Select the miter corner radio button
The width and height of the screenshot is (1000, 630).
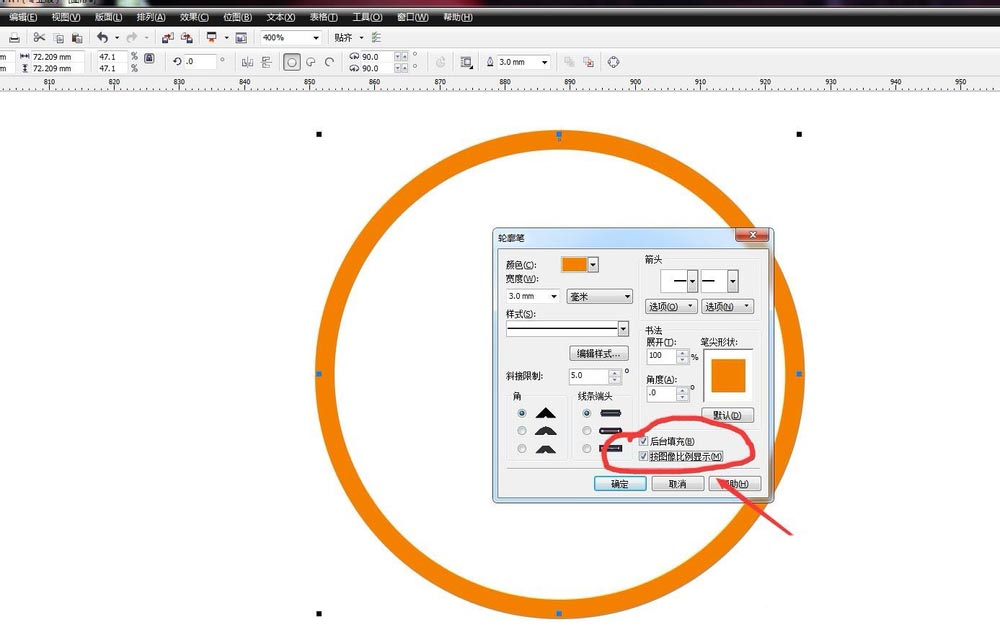click(x=522, y=413)
